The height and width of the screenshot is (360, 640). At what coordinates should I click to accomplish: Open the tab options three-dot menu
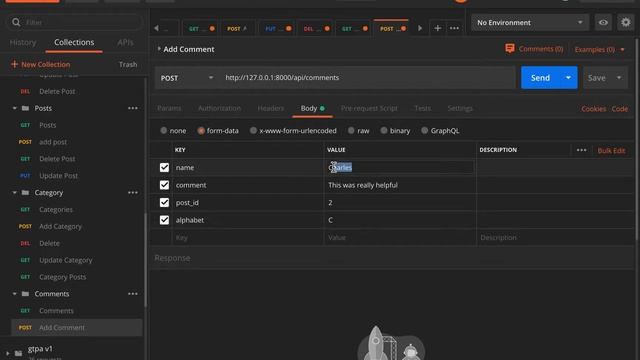tap(454, 28)
